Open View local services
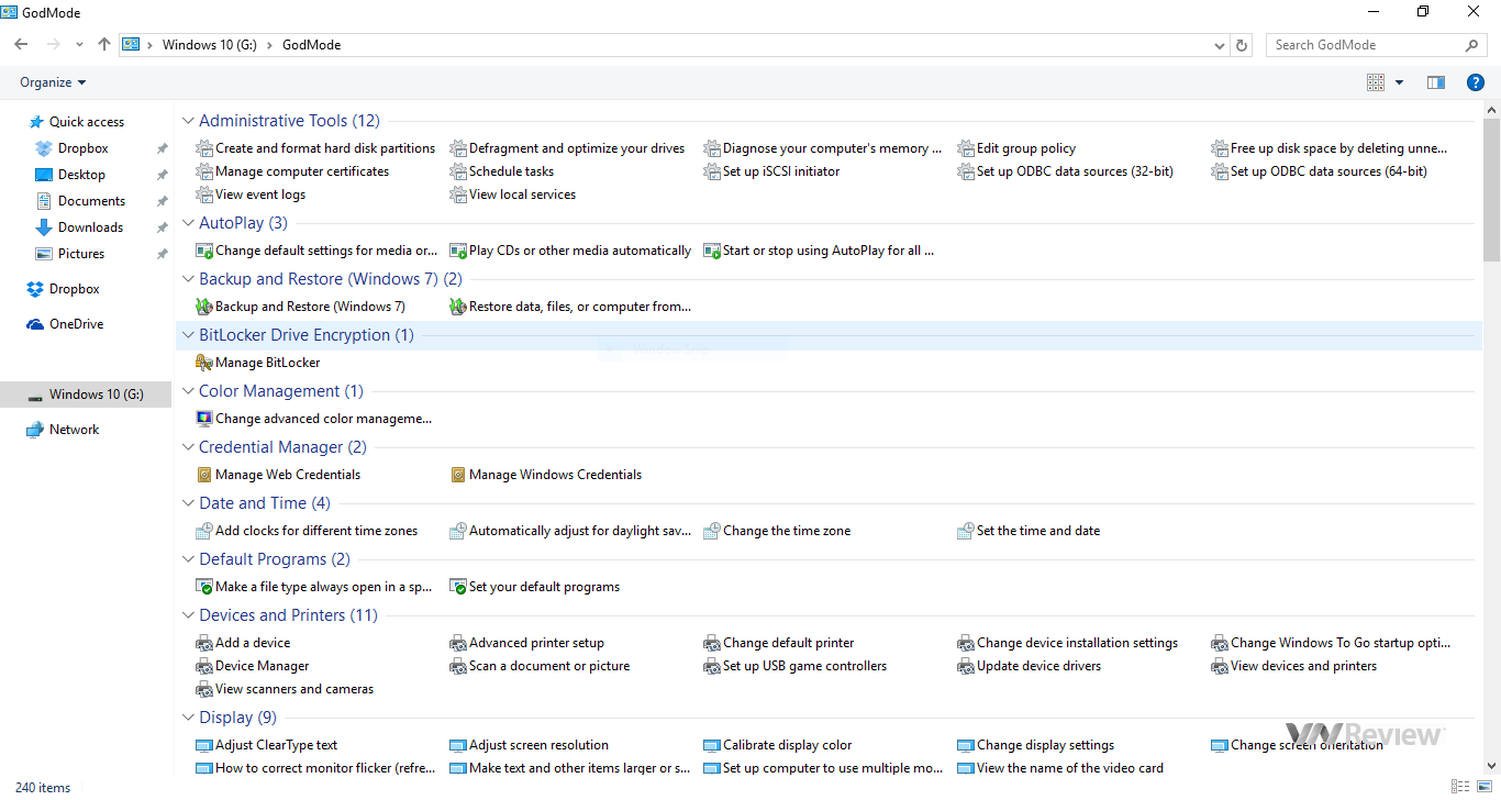Viewport: 1501px width, 800px height. [514, 194]
